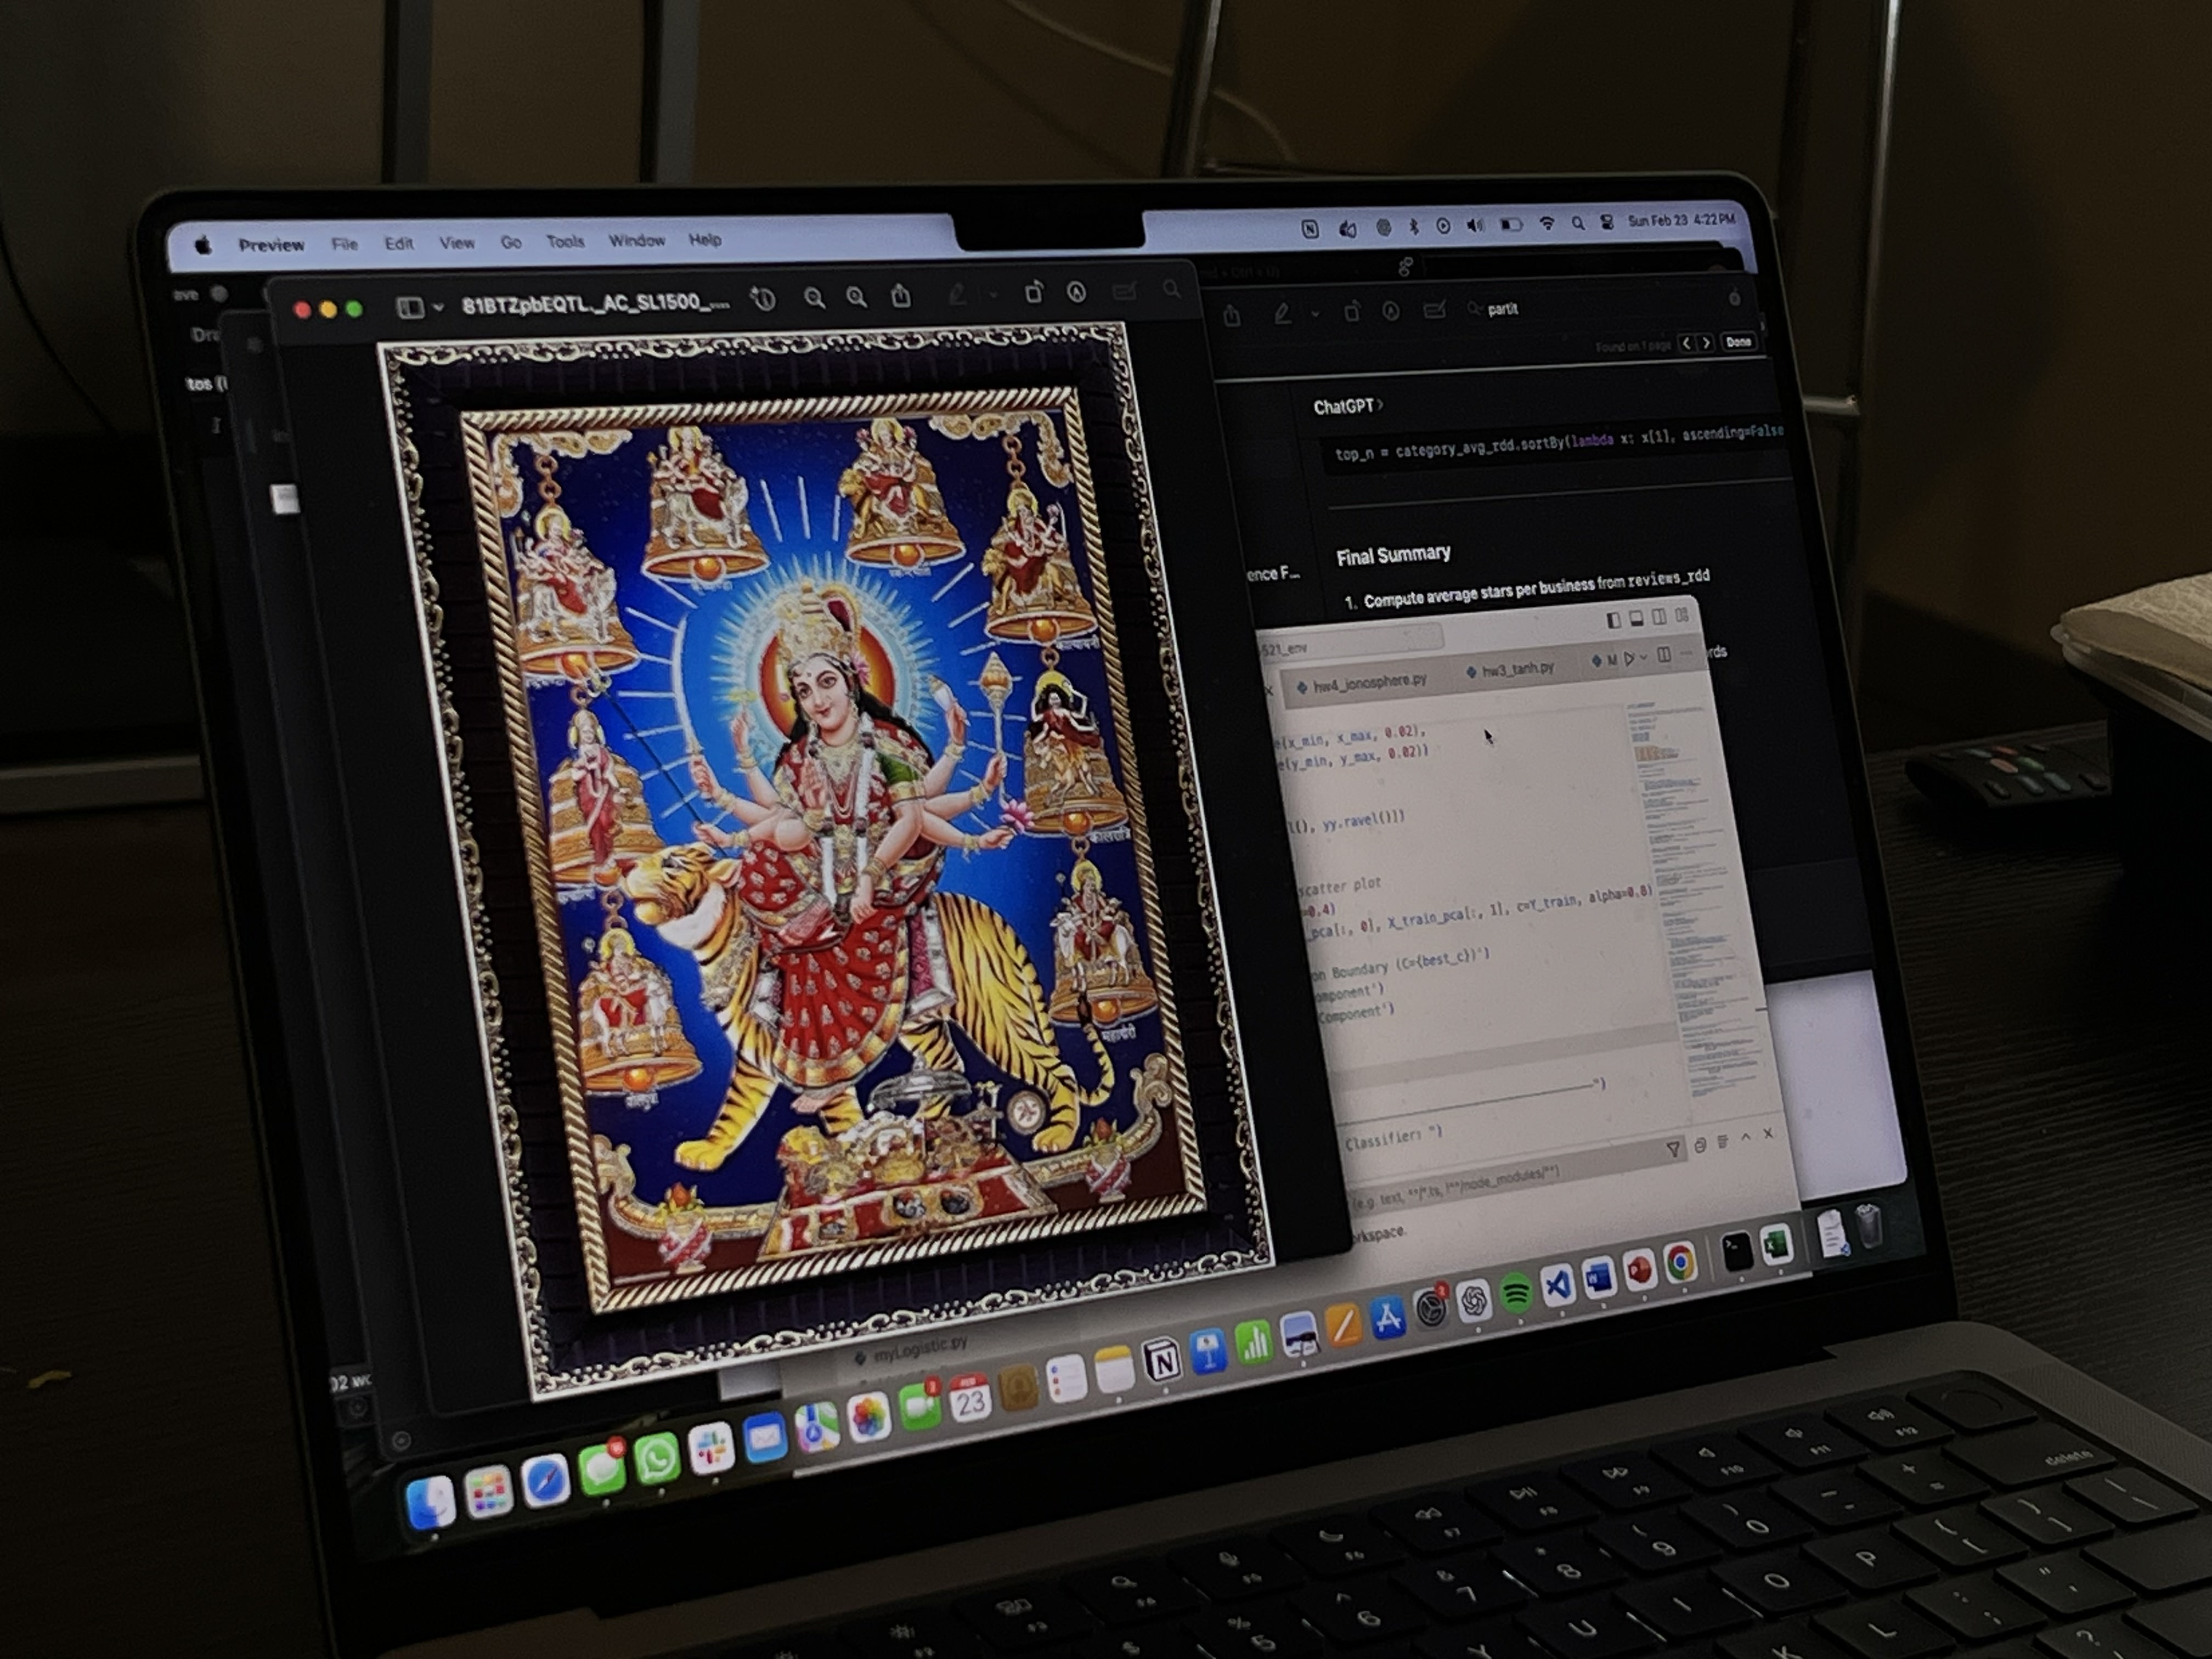2212x1659 pixels.
Task: Zoom in on the goddess image
Action: point(857,297)
